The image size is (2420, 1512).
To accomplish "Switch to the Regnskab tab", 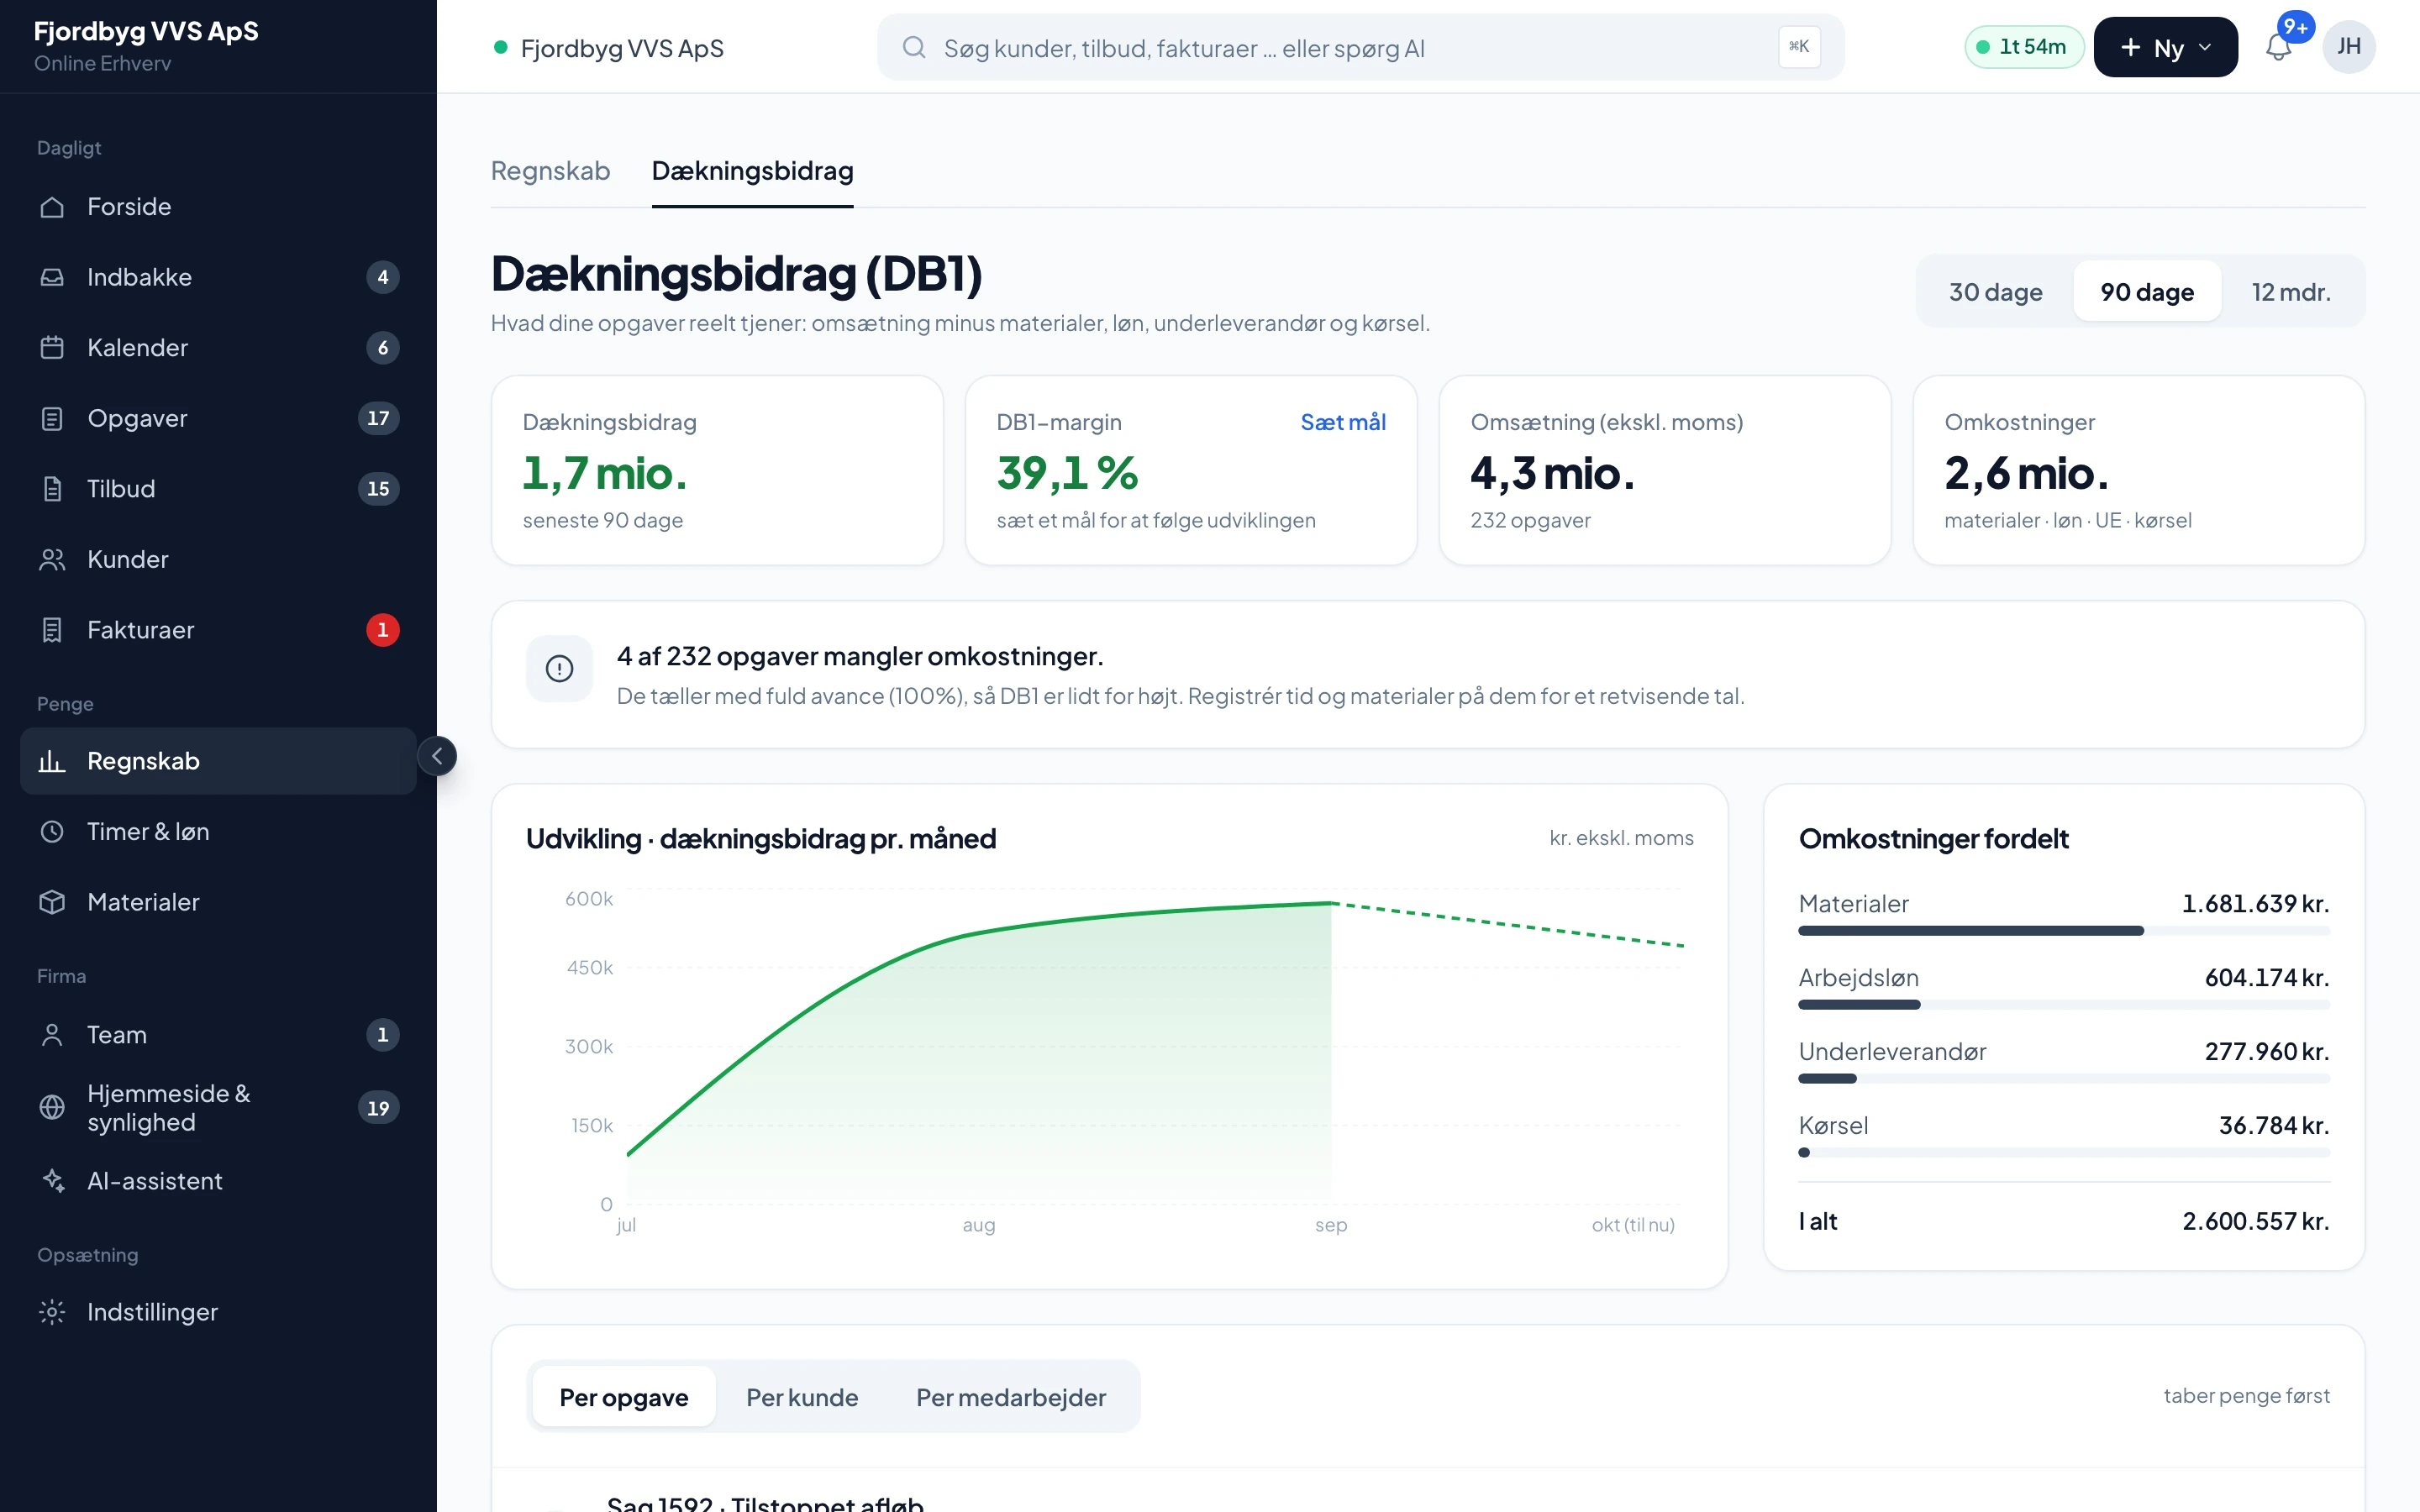I will point(551,171).
